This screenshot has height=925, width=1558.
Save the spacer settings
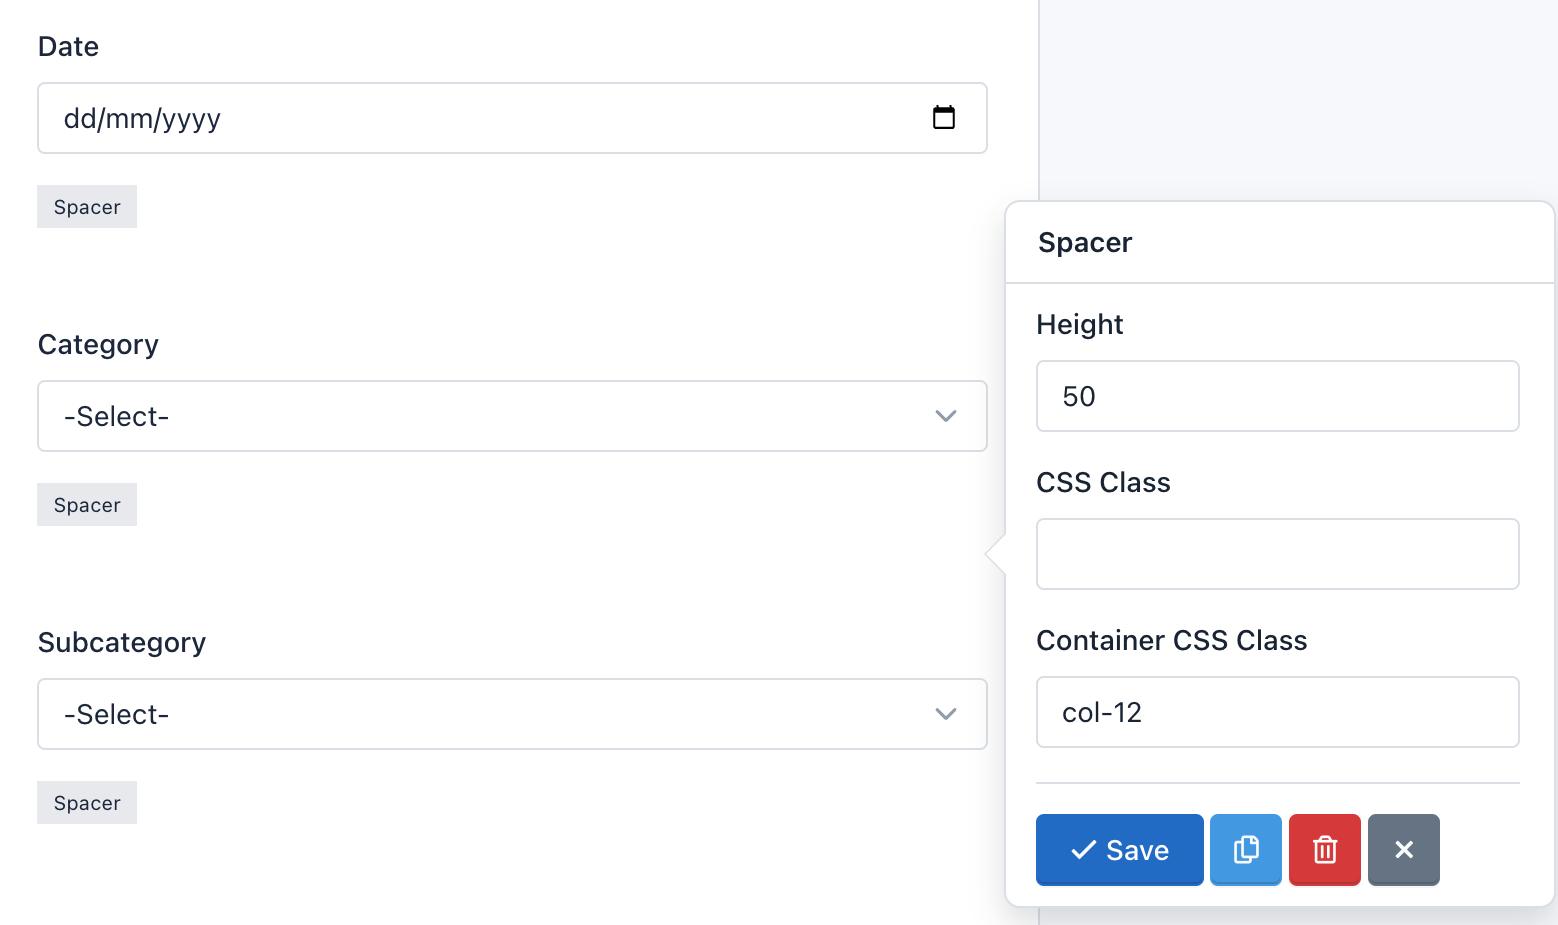point(1119,850)
